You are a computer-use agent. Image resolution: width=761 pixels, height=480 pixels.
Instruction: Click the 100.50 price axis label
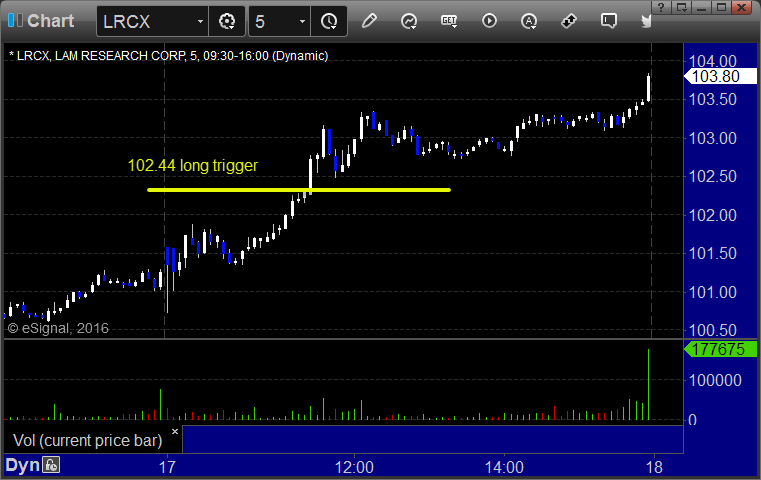click(x=713, y=331)
